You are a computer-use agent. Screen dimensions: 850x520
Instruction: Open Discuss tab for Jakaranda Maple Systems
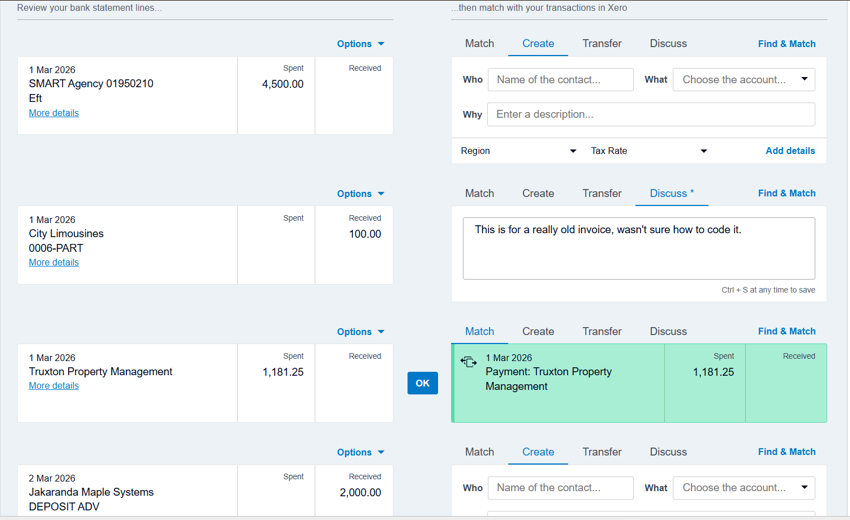point(667,452)
